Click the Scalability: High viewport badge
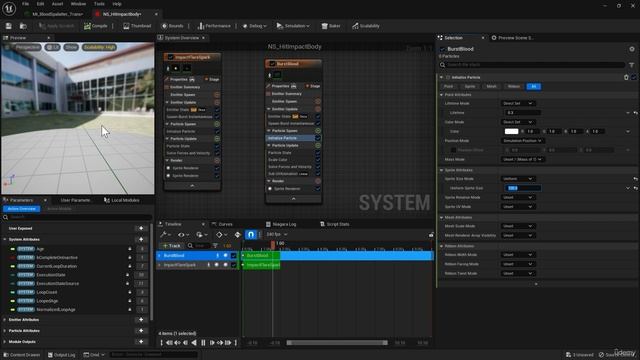Screen dimensions: 640x360 100,47
